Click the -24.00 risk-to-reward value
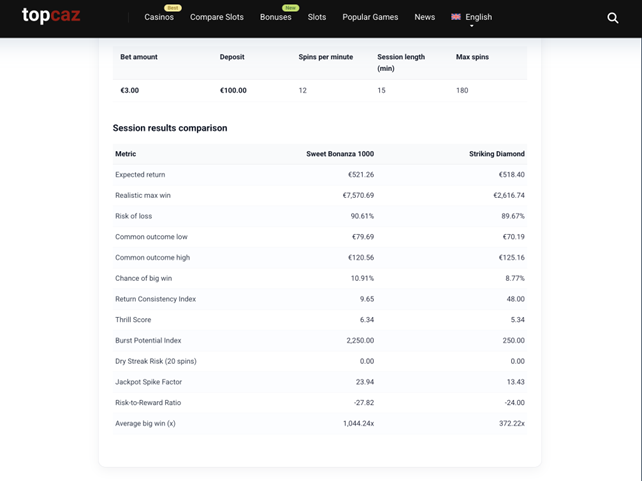 [x=514, y=403]
